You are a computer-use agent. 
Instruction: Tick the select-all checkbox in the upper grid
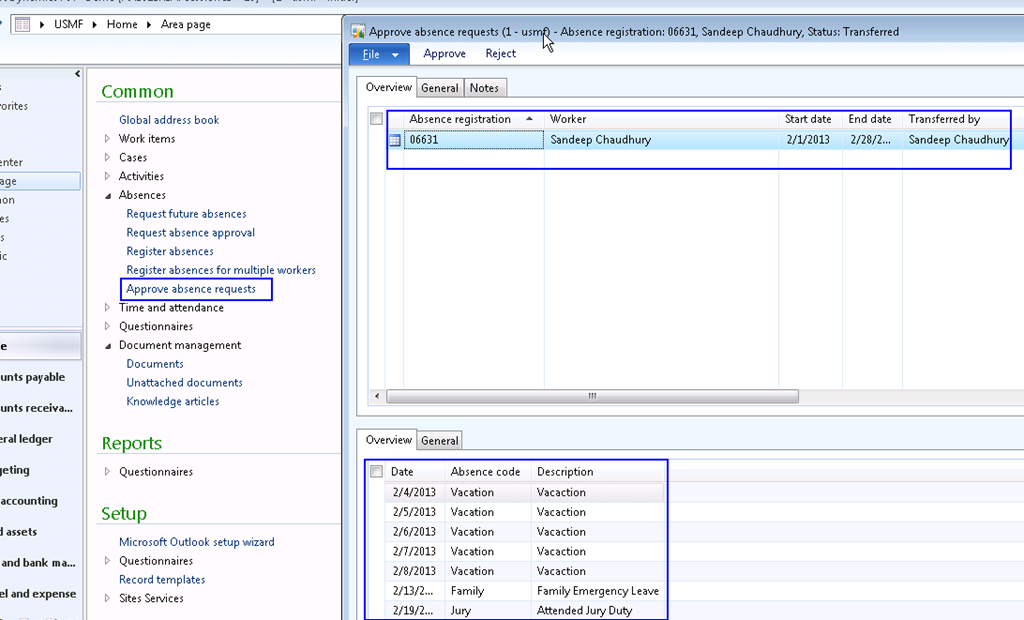coord(376,119)
